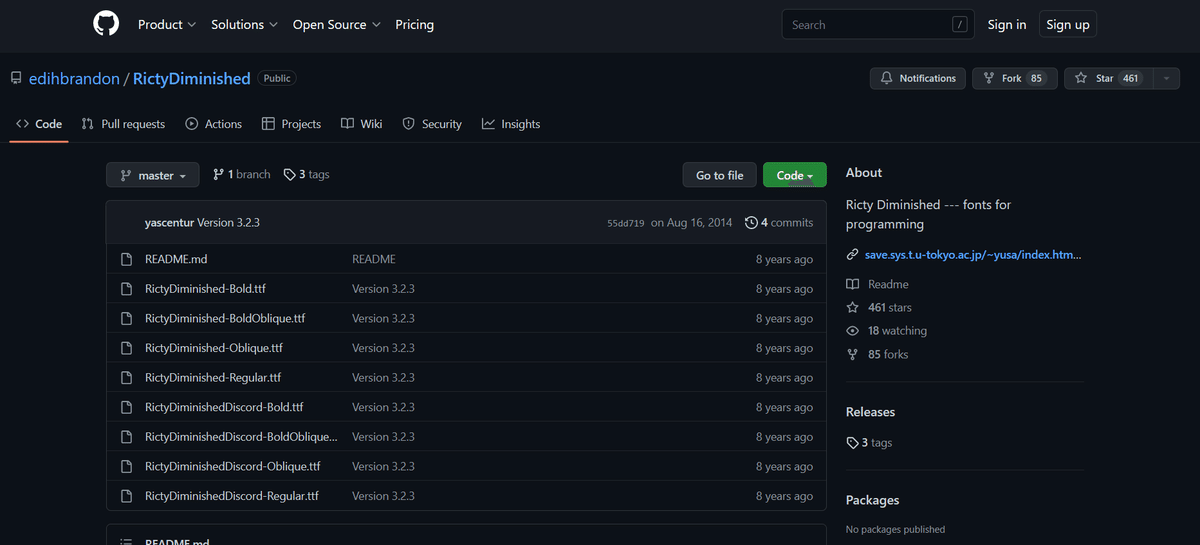Open the Releases heading link
The image size is (1200, 545).
[x=870, y=412]
